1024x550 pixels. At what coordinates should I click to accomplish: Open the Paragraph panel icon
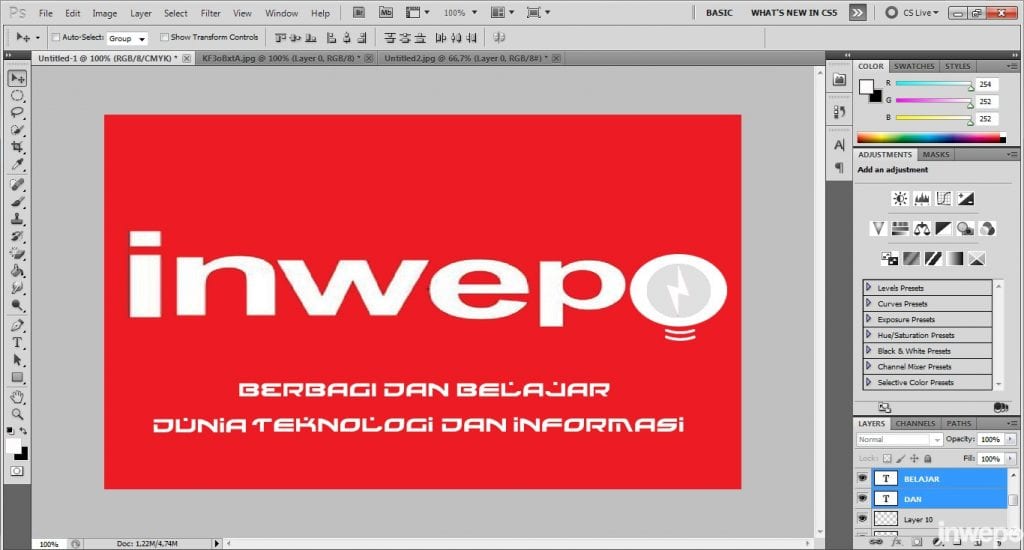(x=839, y=168)
